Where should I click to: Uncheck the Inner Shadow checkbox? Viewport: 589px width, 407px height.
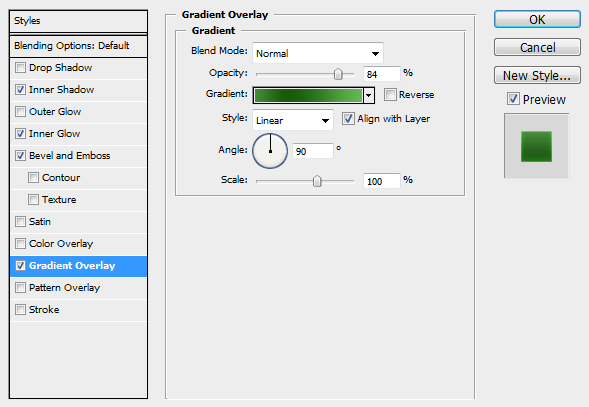point(20,90)
